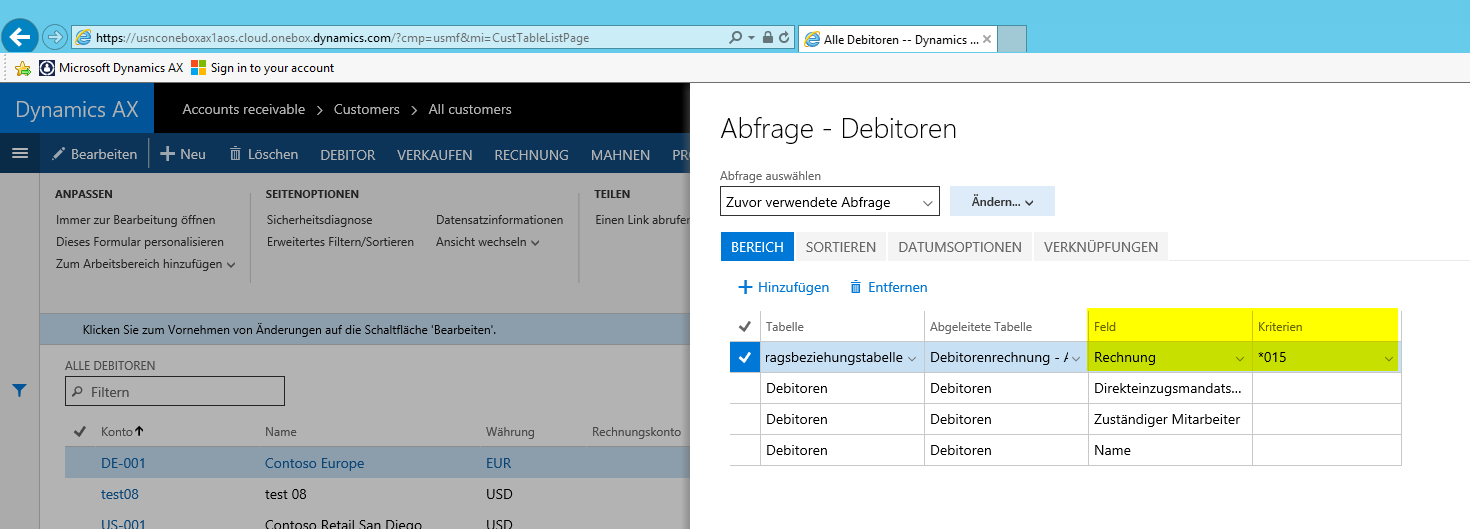
Task: Click the Bearbeiten pencil edit button
Action: pos(95,154)
